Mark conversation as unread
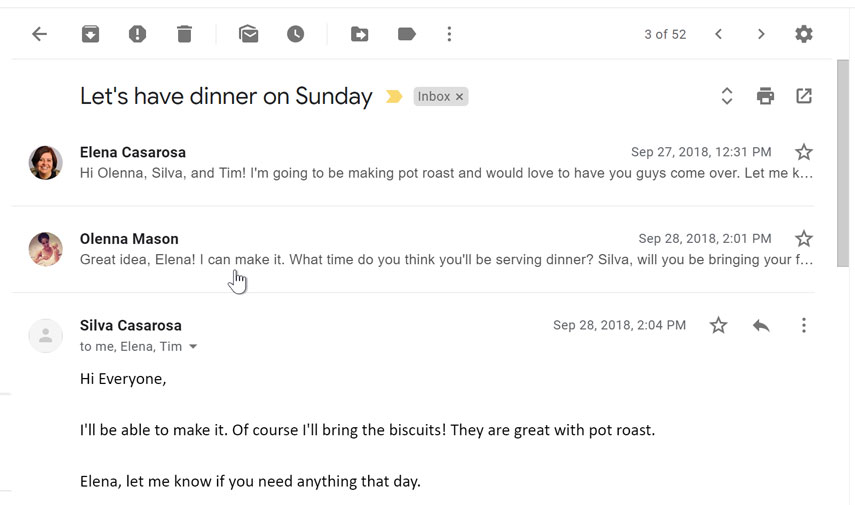Viewport: 855px width, 505px height. pos(248,34)
